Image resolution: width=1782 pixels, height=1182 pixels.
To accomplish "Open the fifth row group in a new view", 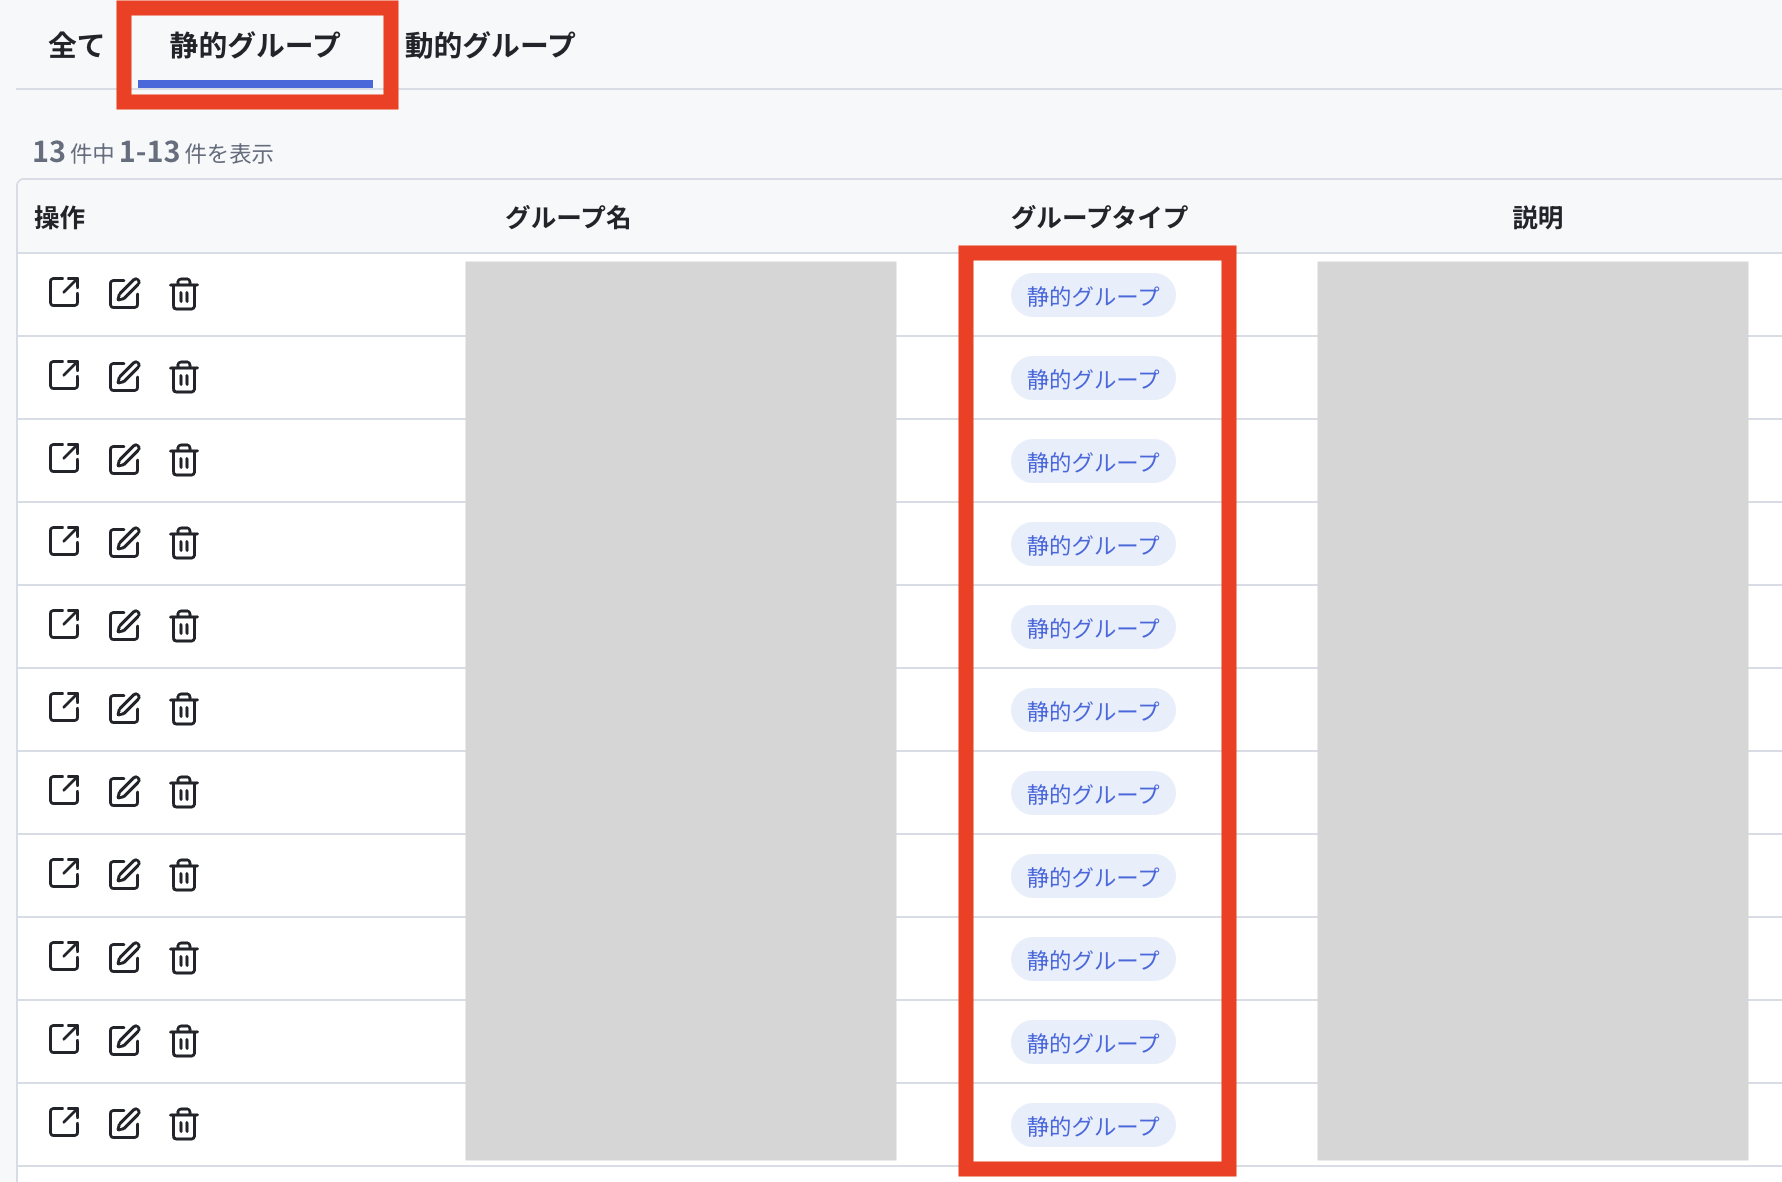I will [64, 624].
